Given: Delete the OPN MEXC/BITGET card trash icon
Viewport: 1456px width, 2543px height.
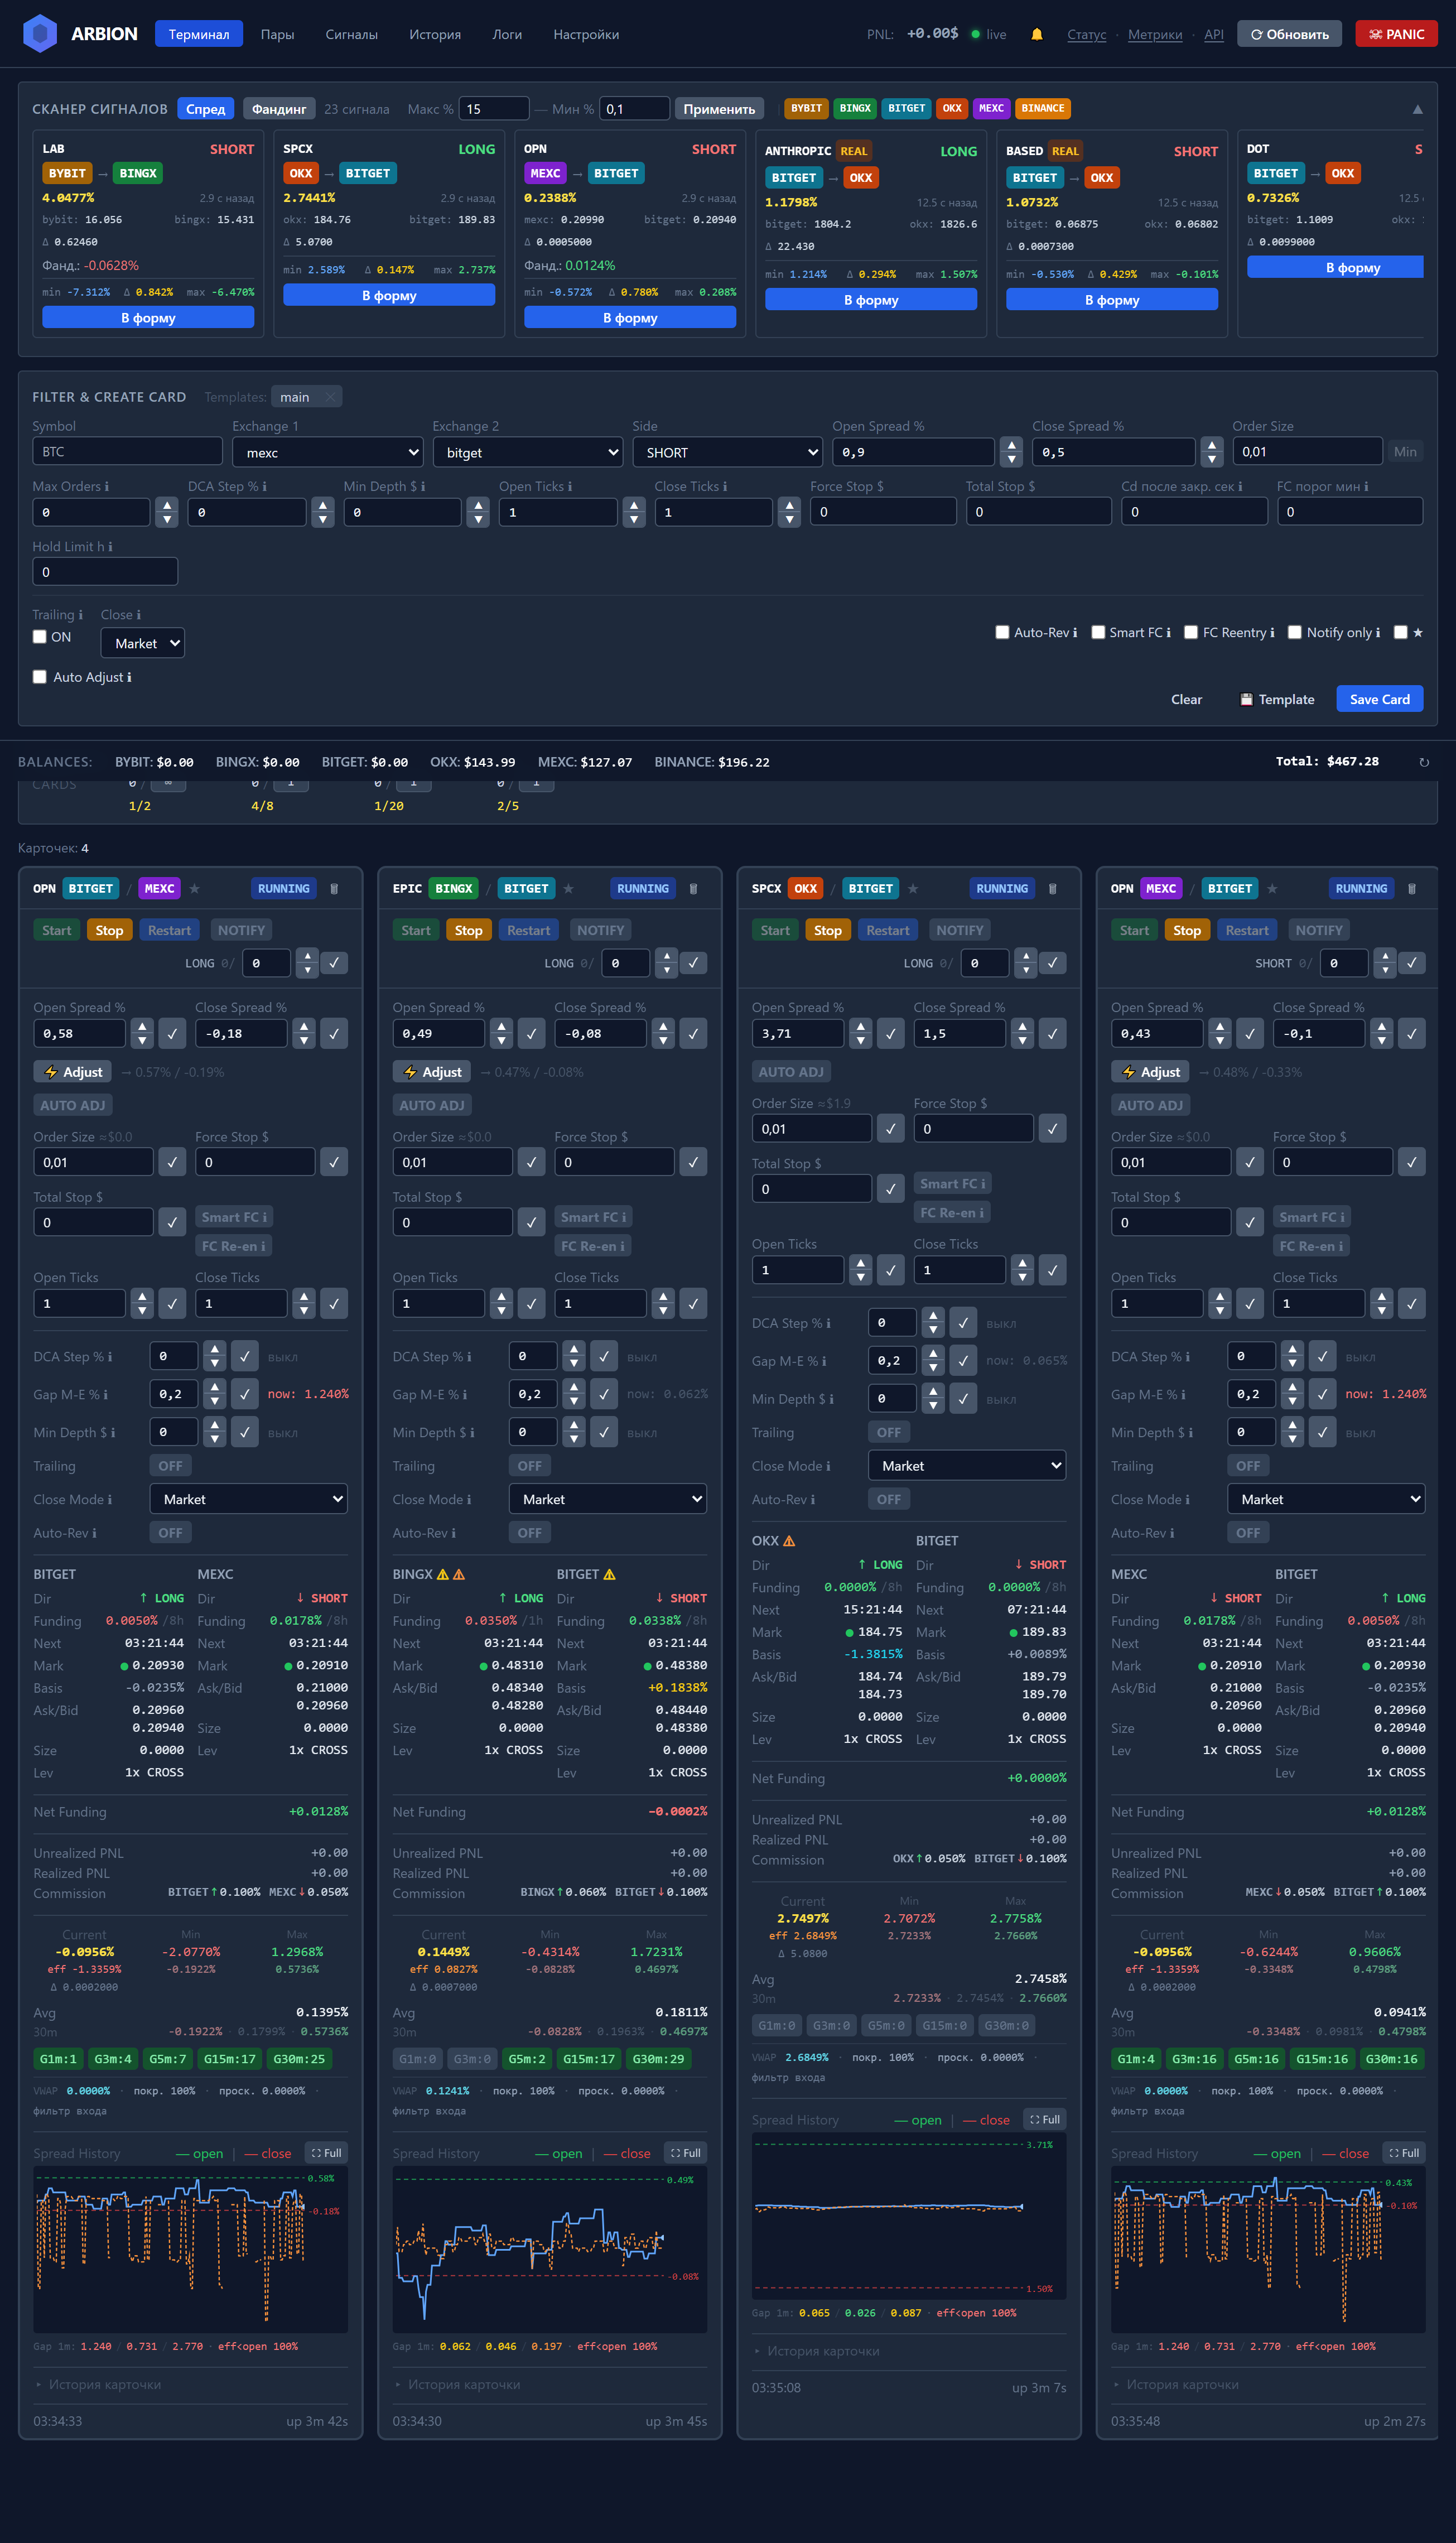Looking at the screenshot, I should 1411,888.
